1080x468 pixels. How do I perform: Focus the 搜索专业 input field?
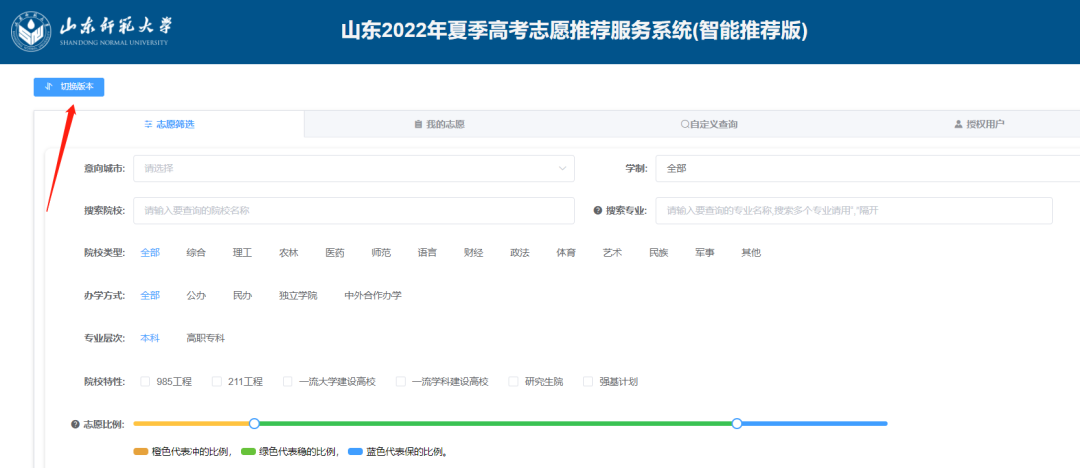pyautogui.click(x=854, y=211)
